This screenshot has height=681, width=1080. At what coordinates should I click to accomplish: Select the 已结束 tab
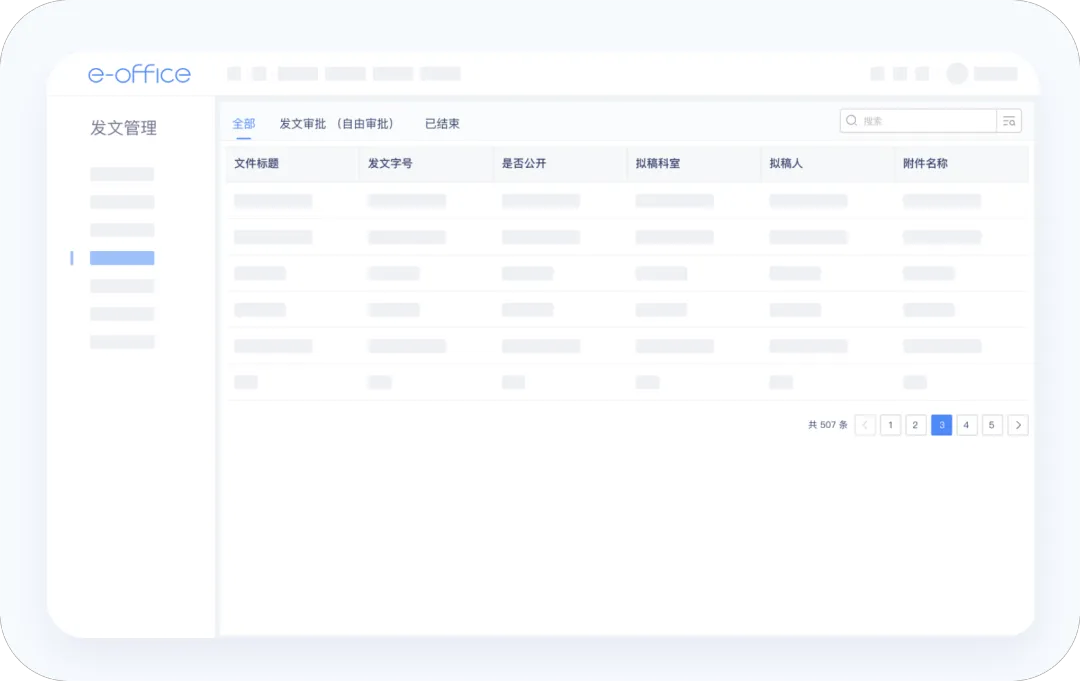tap(442, 124)
